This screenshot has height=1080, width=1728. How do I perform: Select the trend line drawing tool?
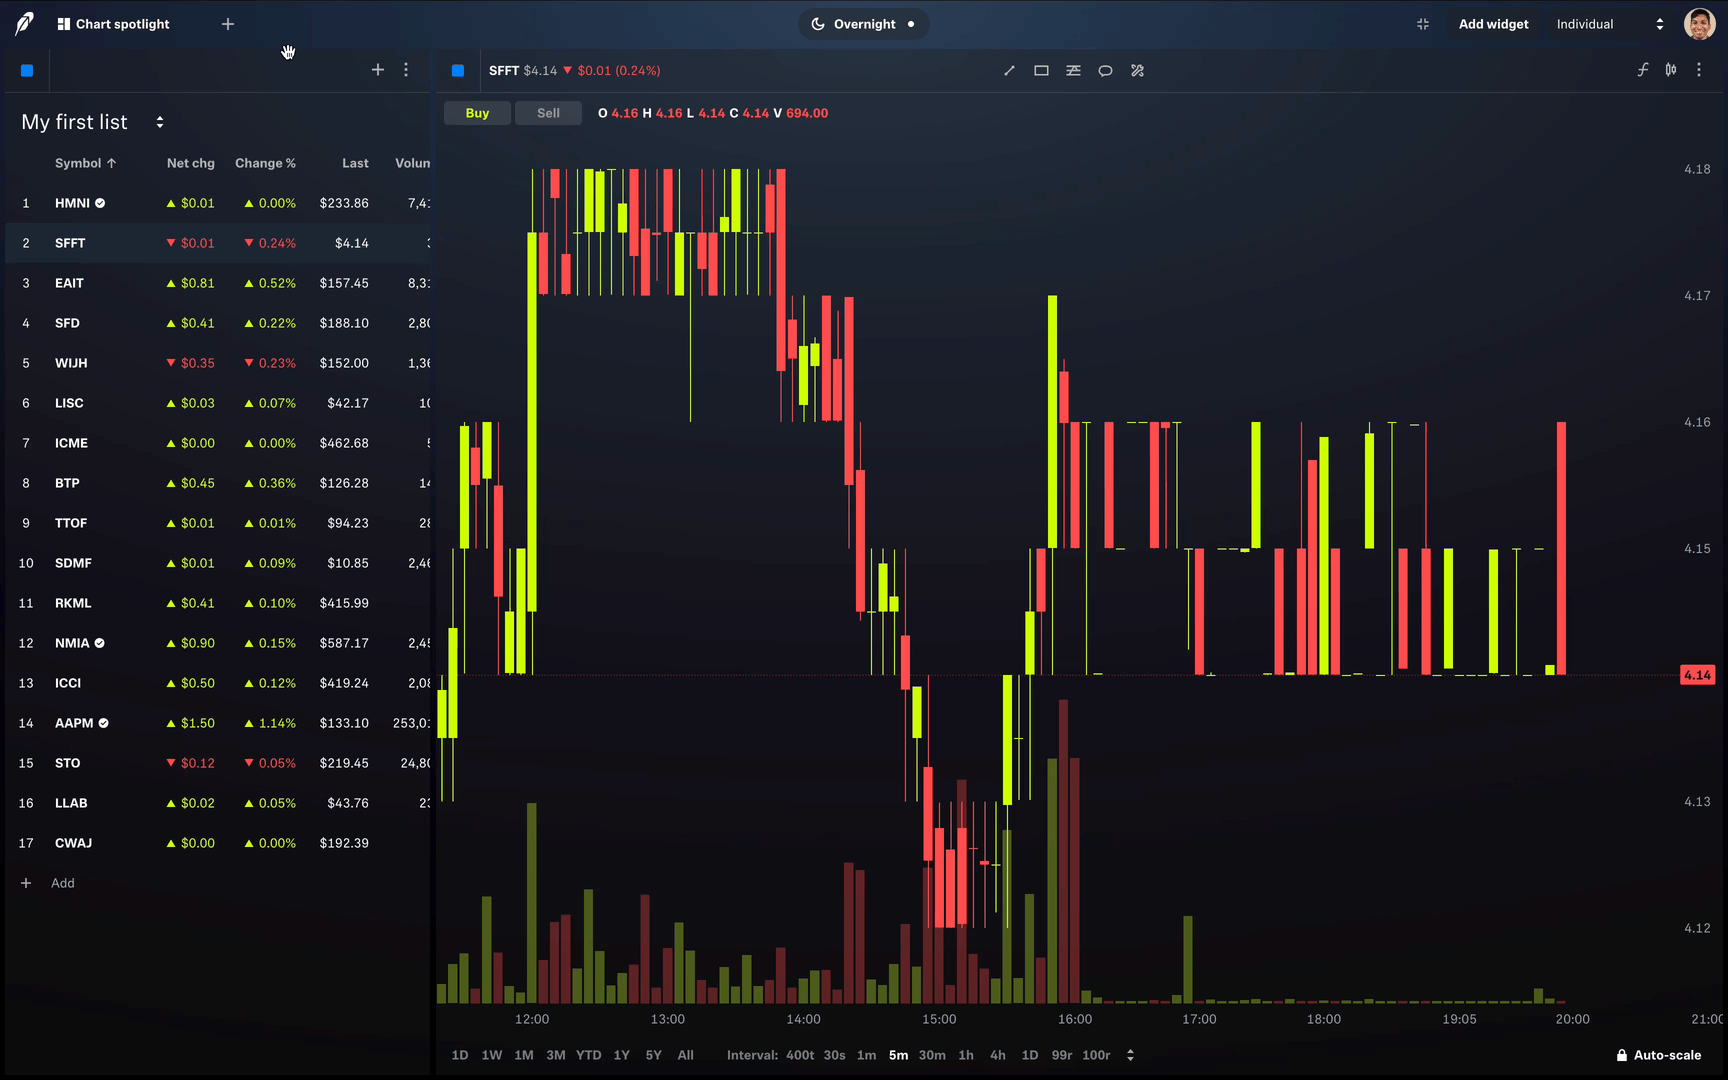(x=1009, y=71)
